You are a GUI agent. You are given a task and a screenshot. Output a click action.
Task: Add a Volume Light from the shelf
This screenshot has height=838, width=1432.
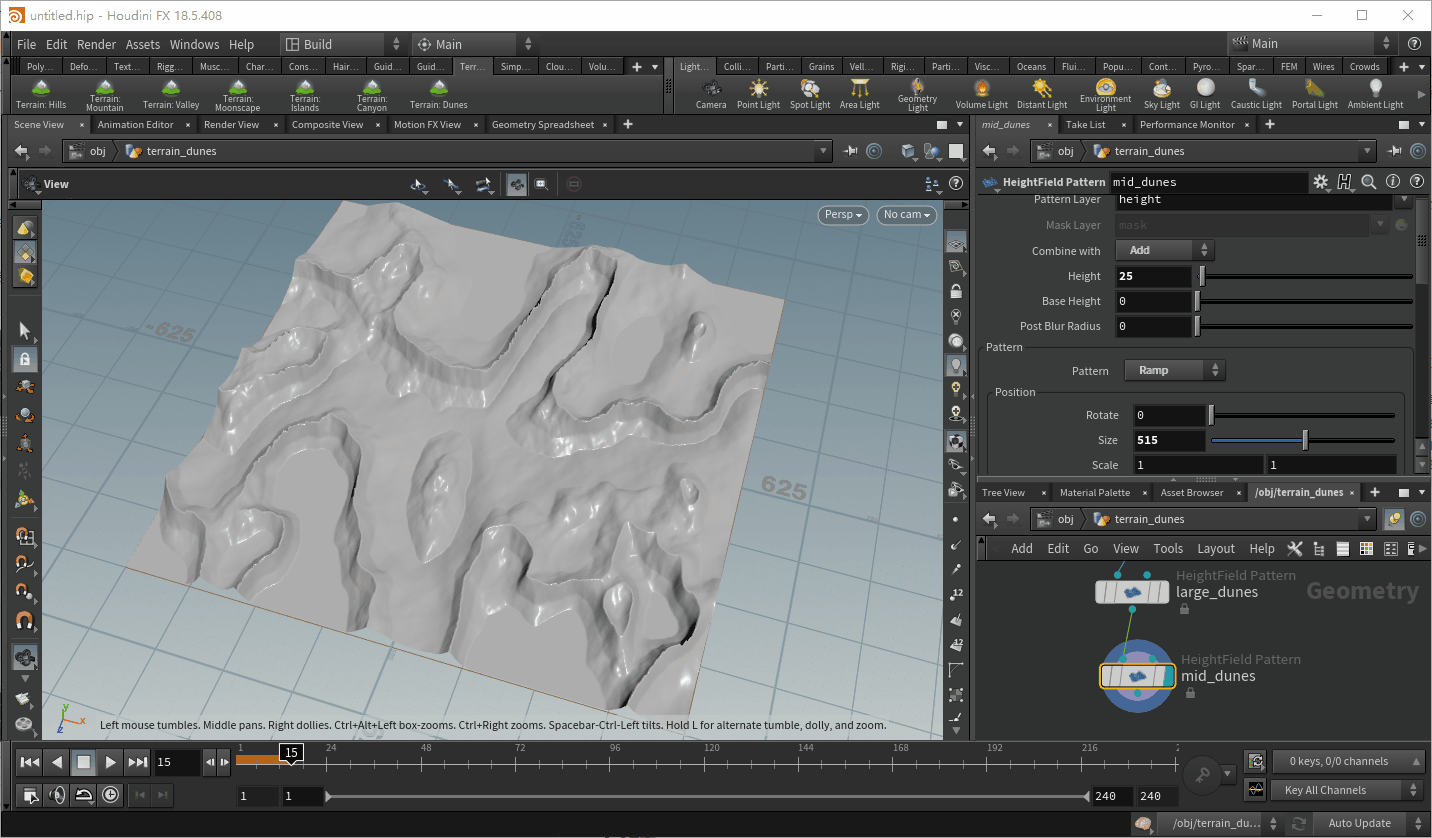(x=982, y=95)
